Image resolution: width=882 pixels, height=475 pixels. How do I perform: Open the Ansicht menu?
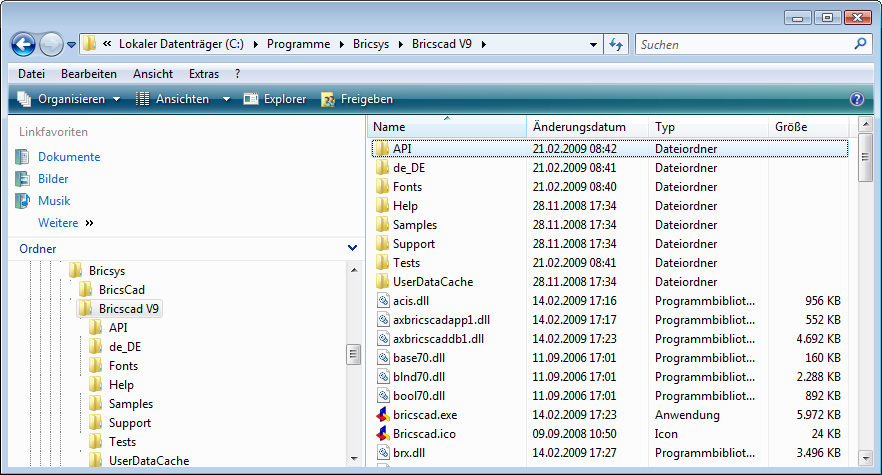point(153,74)
